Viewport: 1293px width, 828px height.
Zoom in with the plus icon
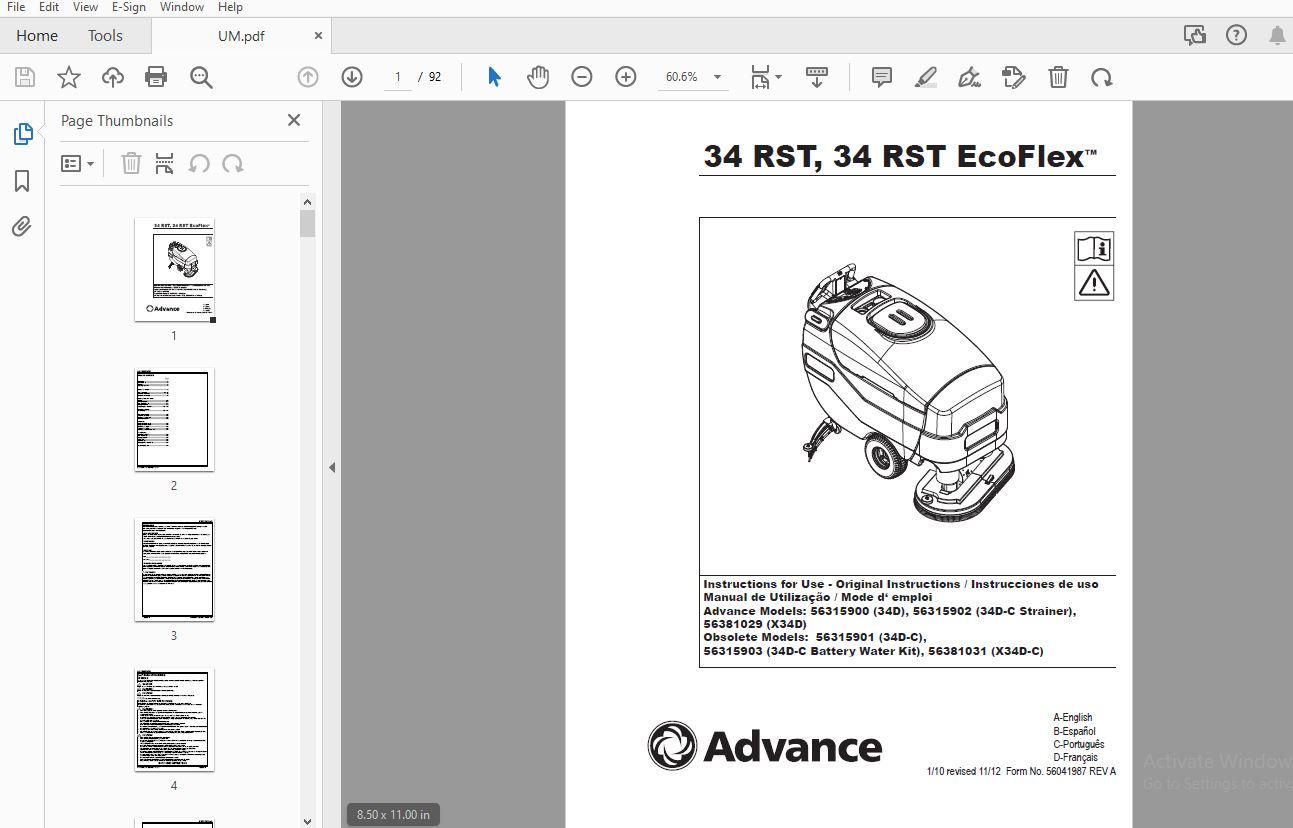pyautogui.click(x=626, y=77)
